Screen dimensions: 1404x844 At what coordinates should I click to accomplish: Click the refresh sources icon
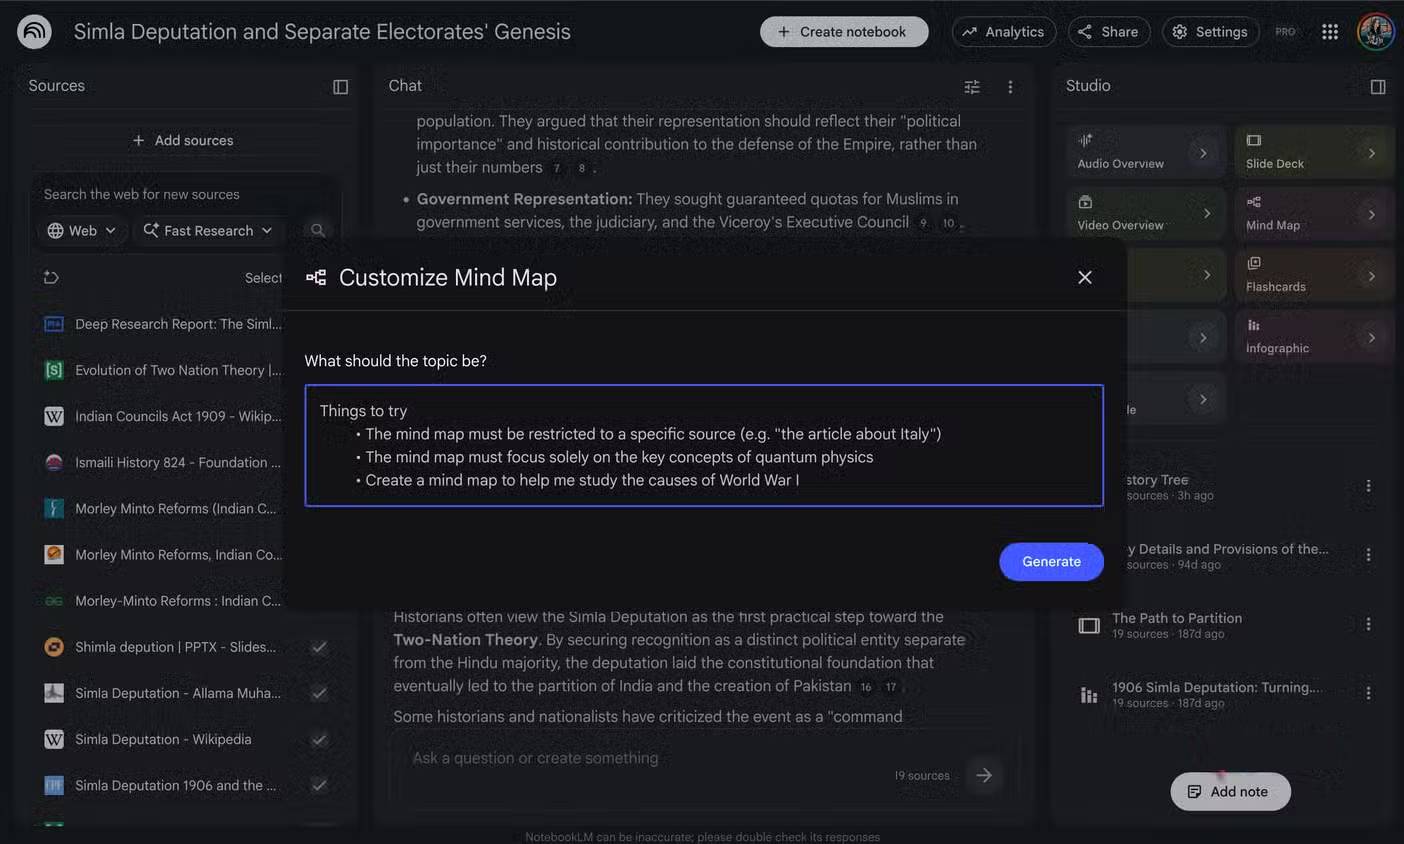(x=52, y=277)
